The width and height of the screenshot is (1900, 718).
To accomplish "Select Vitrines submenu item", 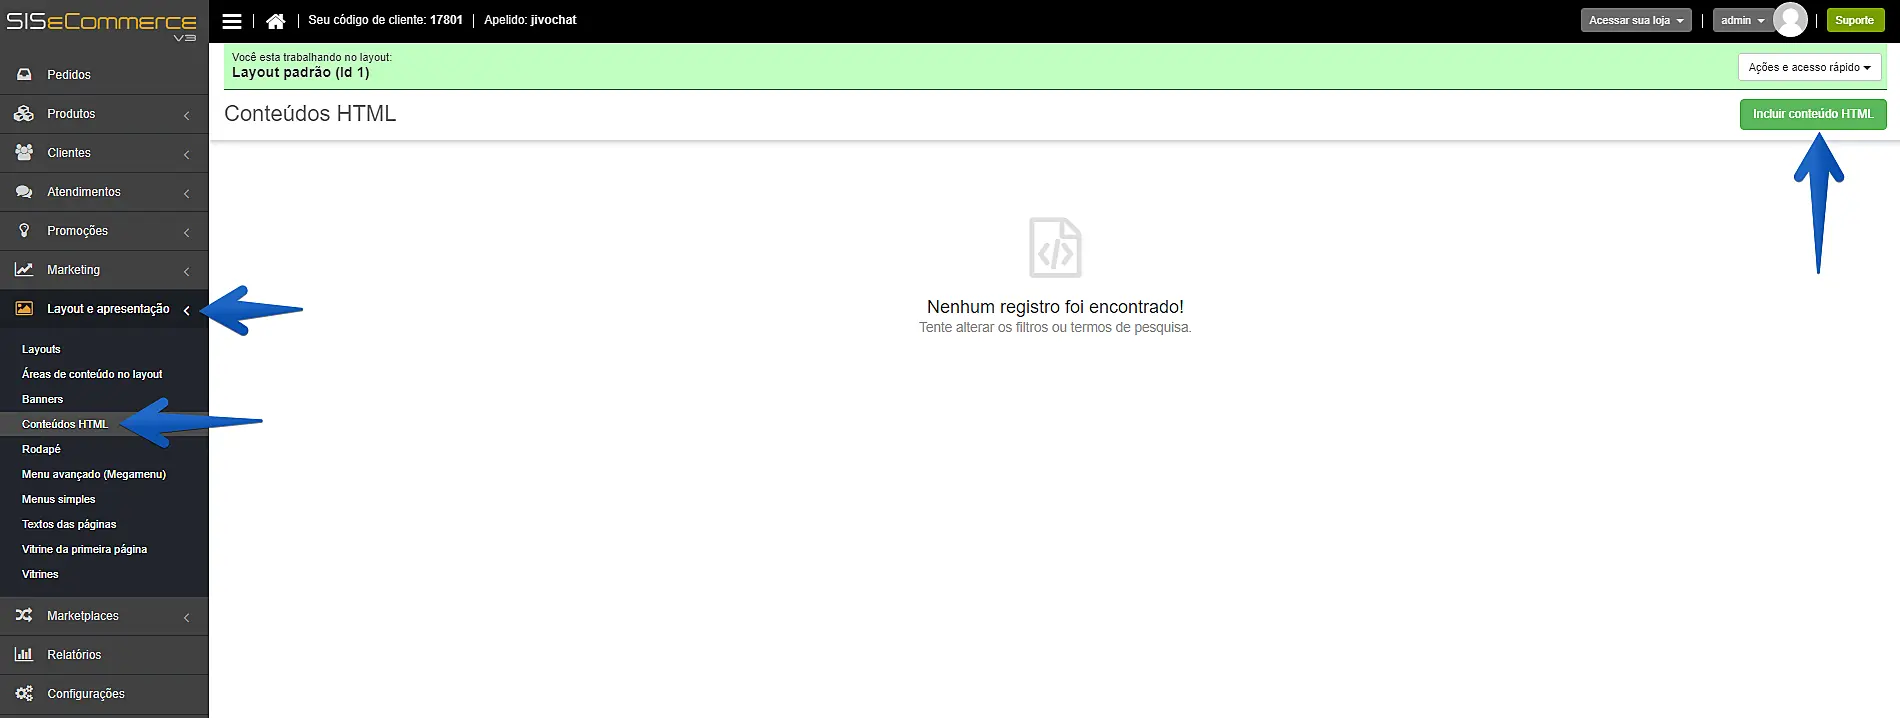I will (40, 574).
